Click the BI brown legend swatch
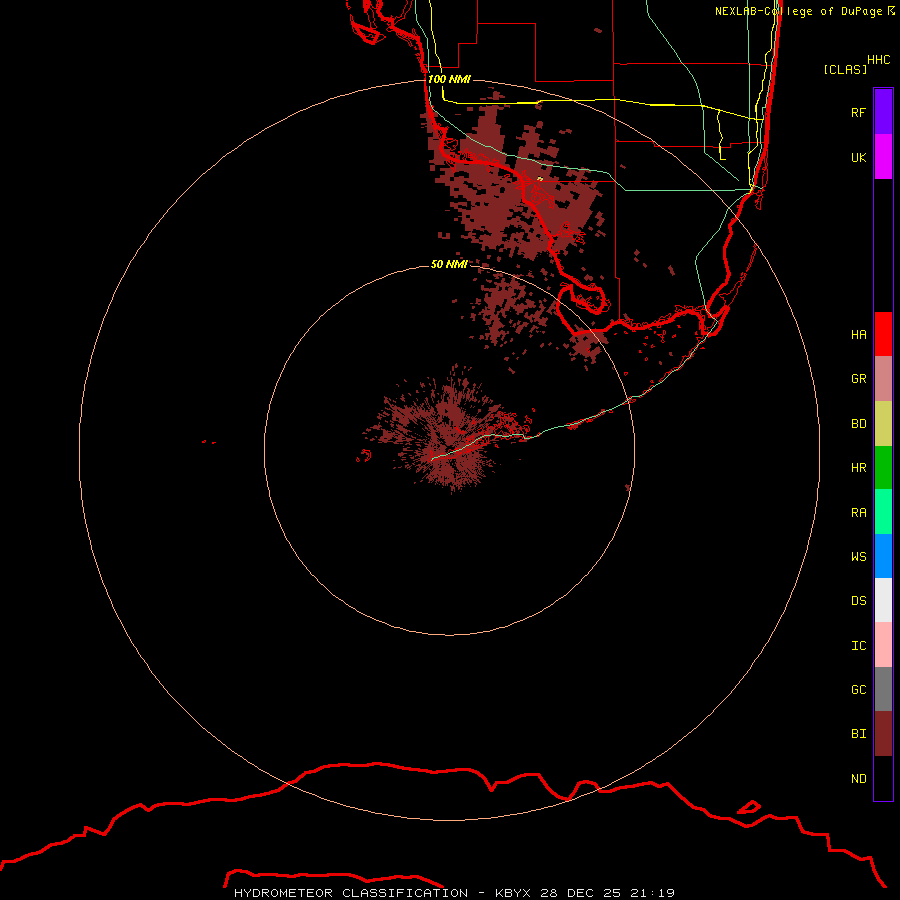The image size is (900, 900). click(x=883, y=734)
